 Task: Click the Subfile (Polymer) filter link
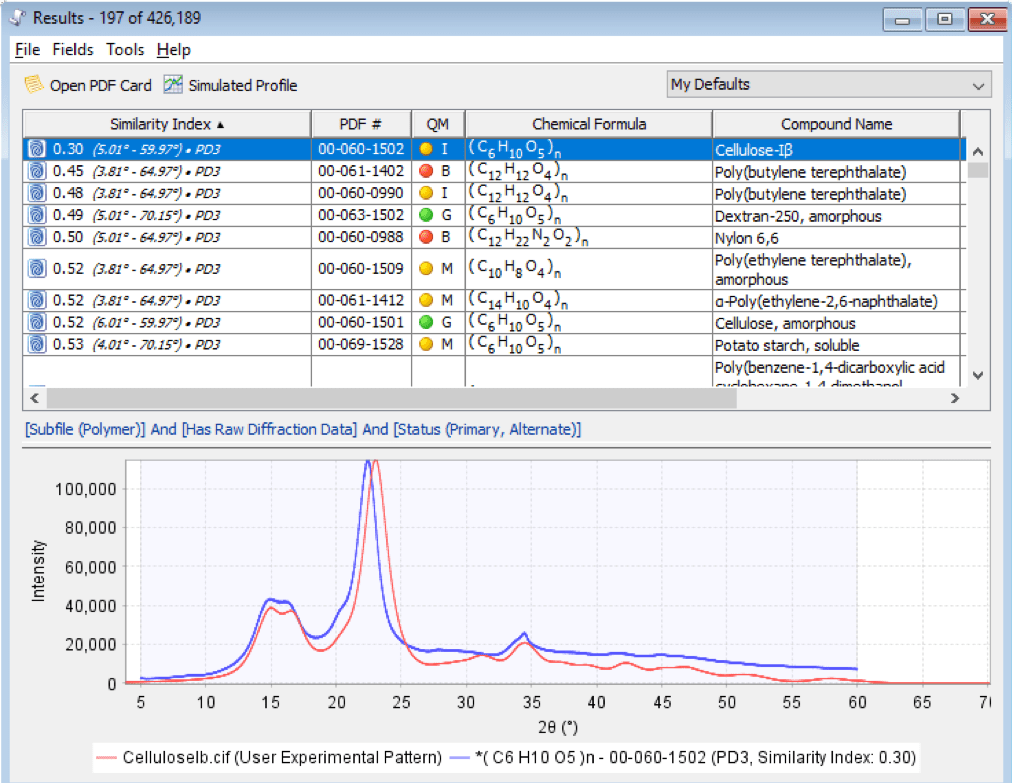coord(85,429)
